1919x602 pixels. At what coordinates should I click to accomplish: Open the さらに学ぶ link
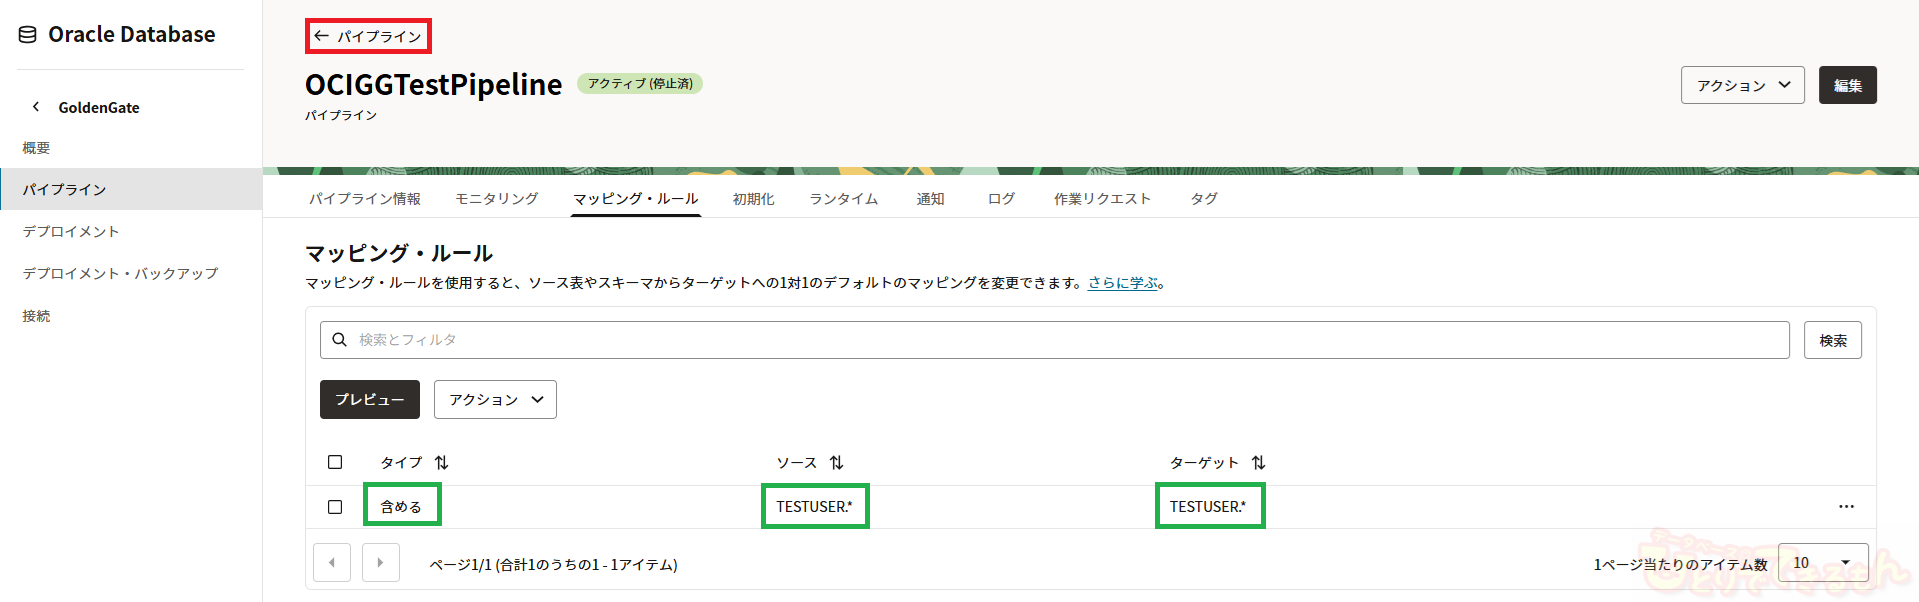pyautogui.click(x=1123, y=283)
